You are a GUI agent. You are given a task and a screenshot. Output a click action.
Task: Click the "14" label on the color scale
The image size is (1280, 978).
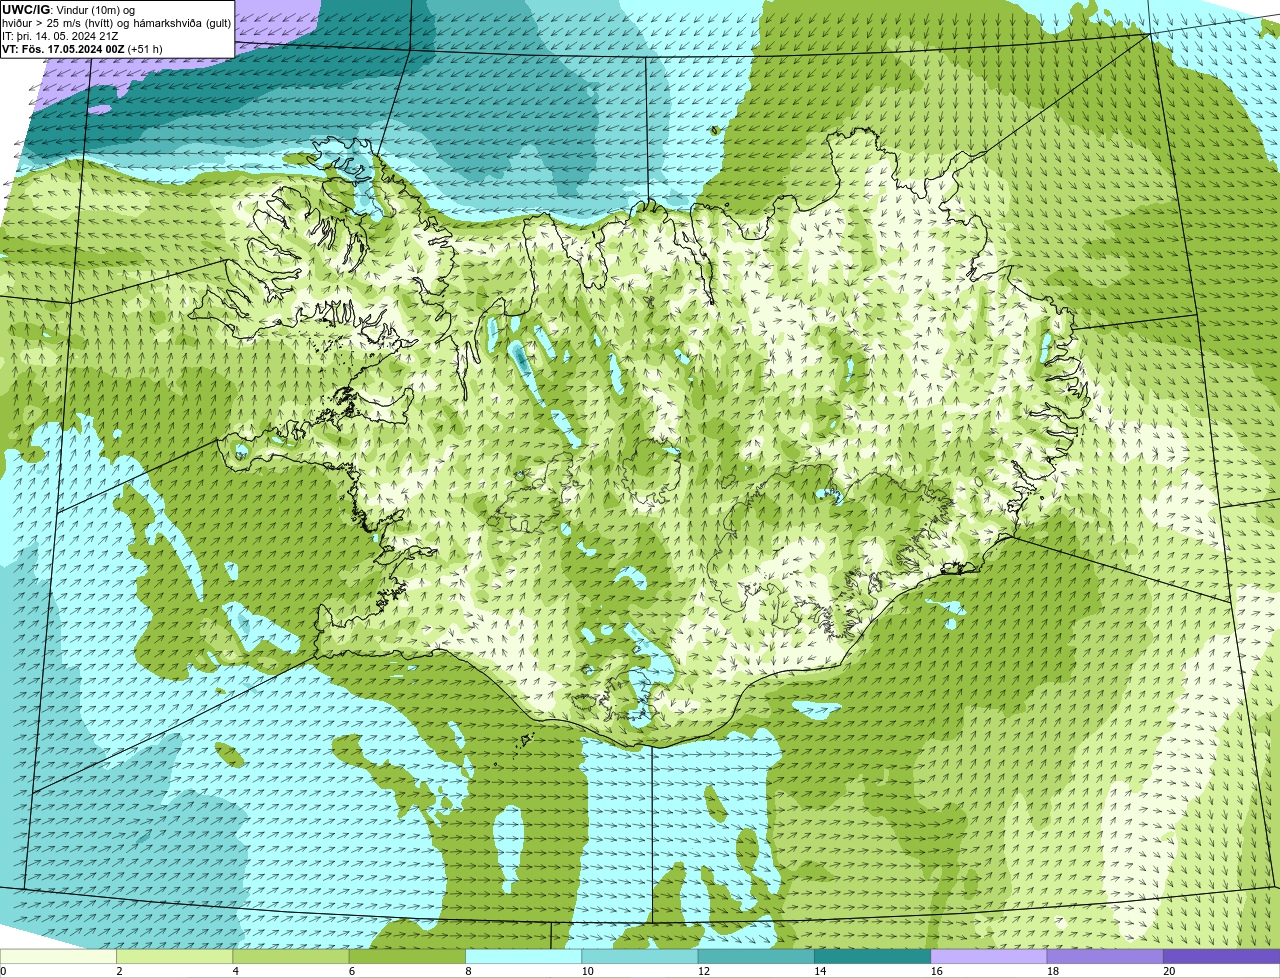(820, 971)
